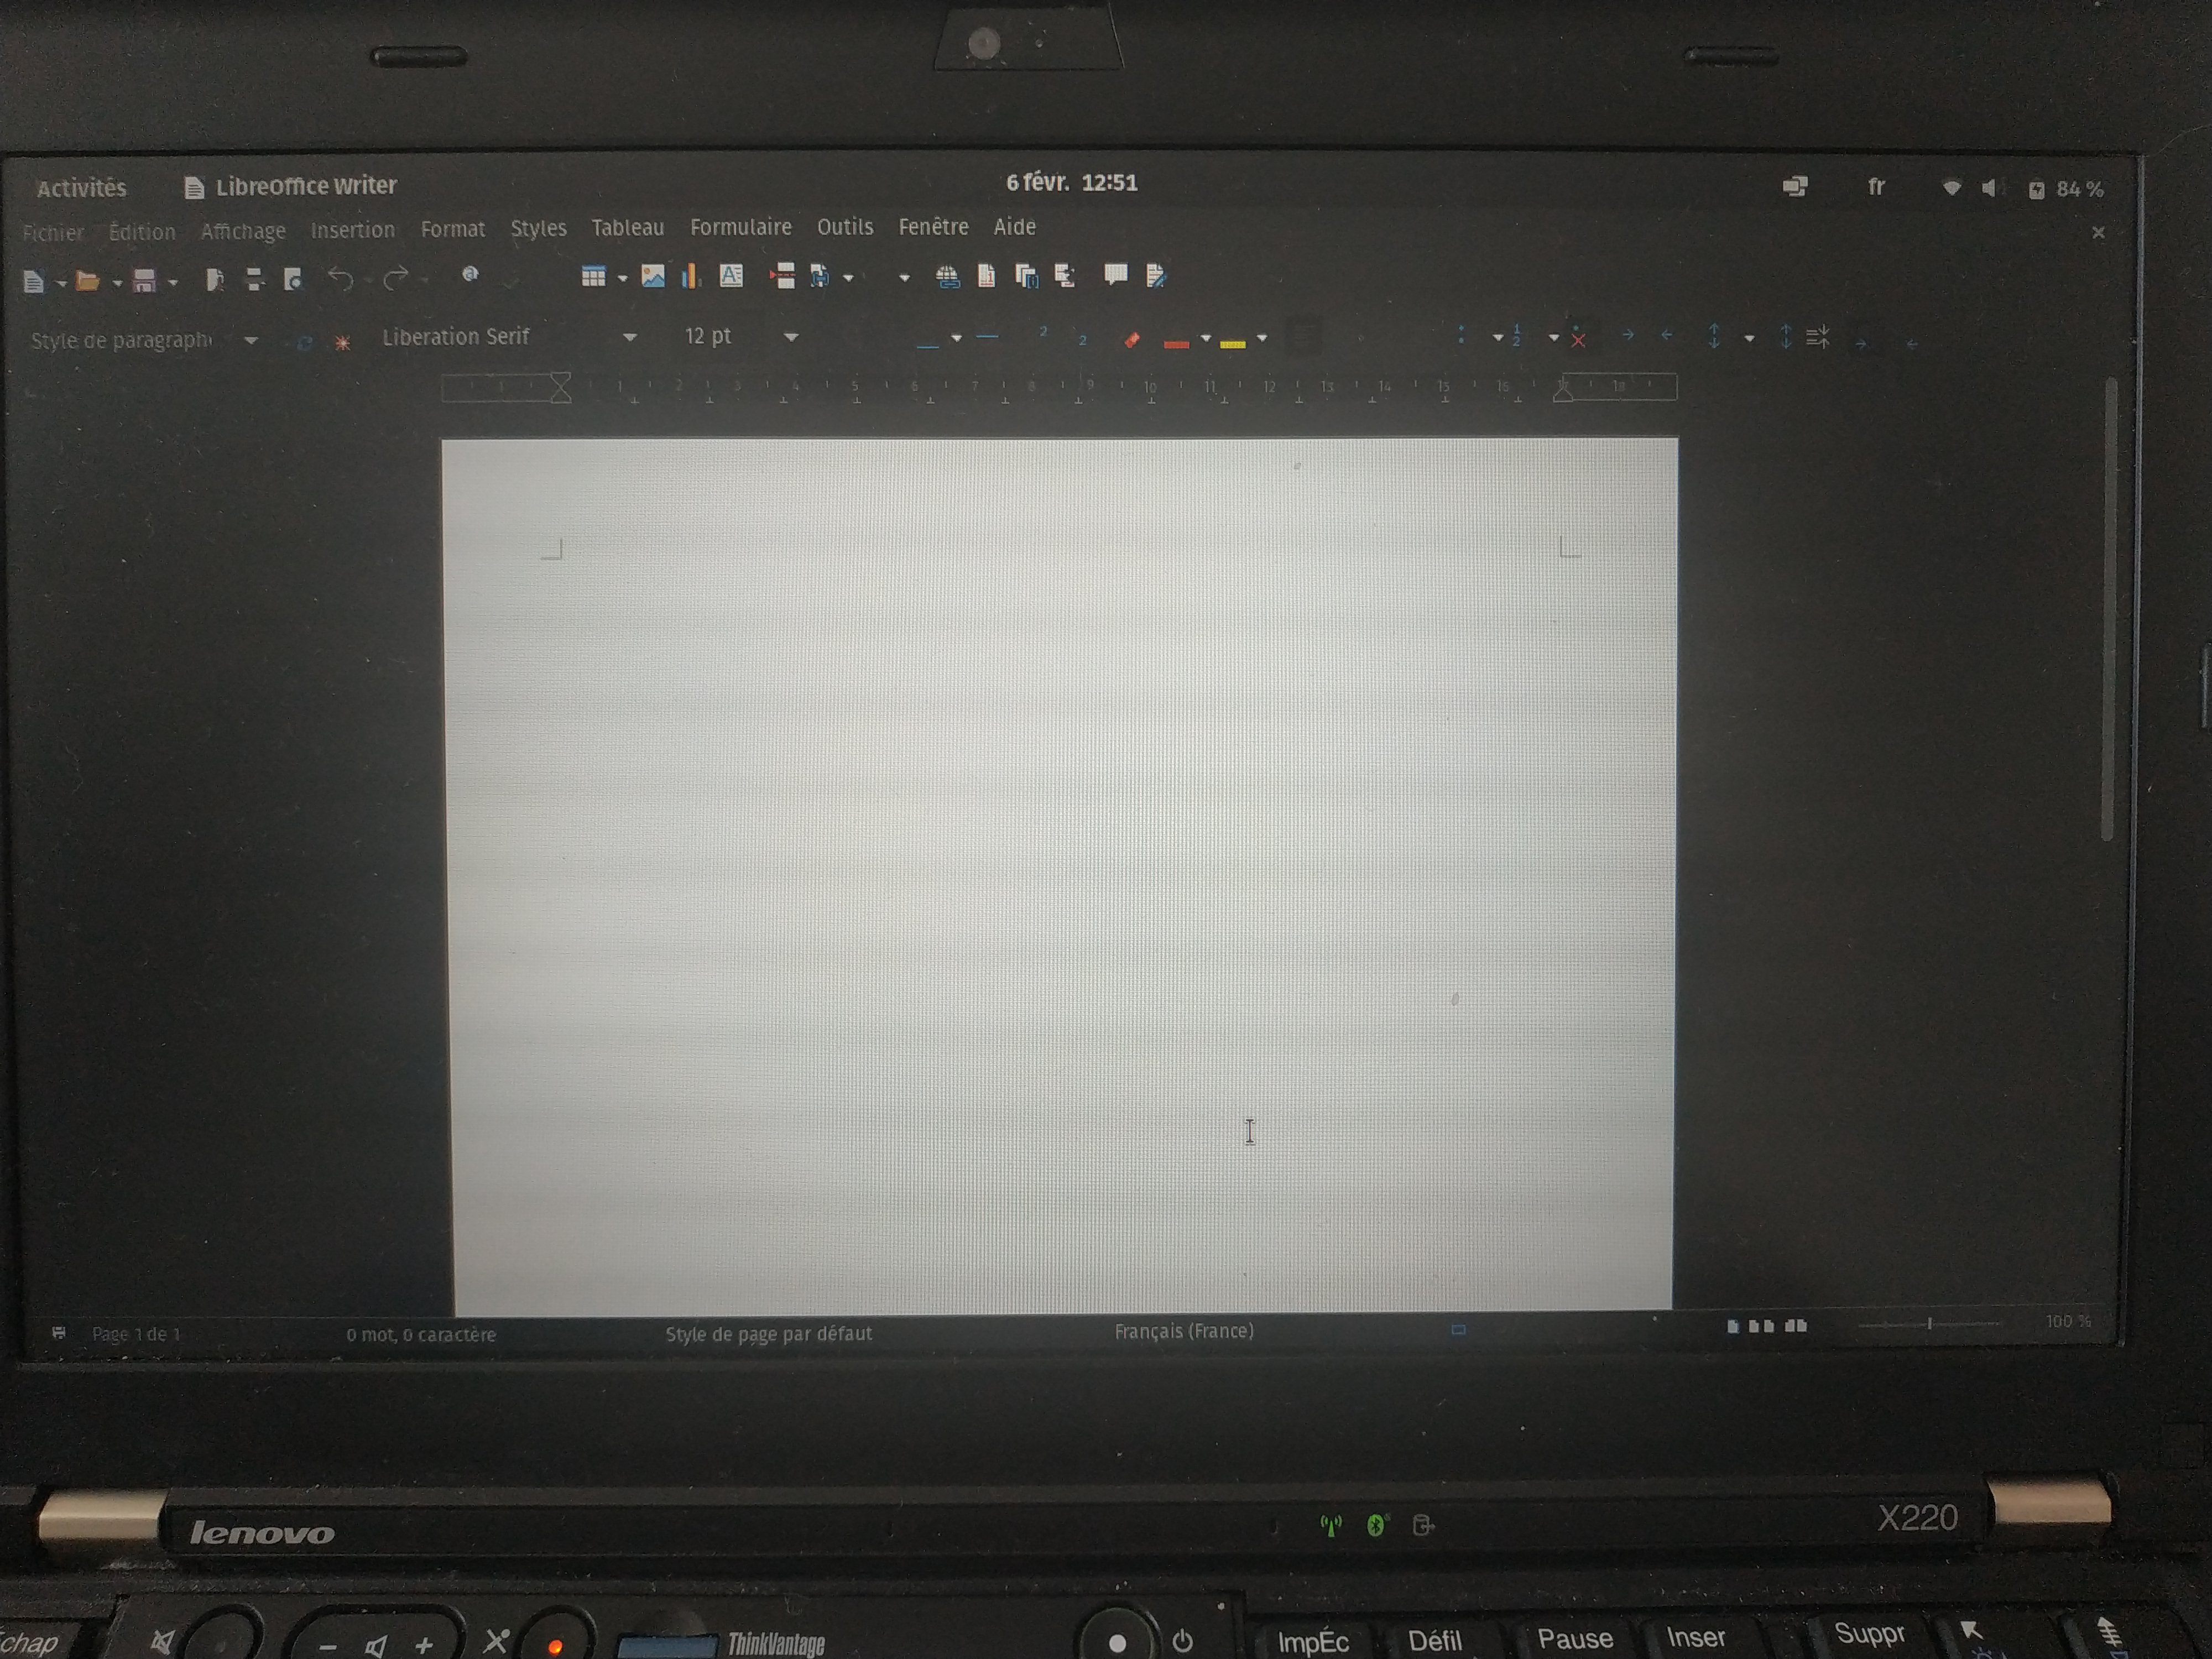The height and width of the screenshot is (1659, 2212).
Task: Open the Fichier menu
Action: [x=52, y=232]
